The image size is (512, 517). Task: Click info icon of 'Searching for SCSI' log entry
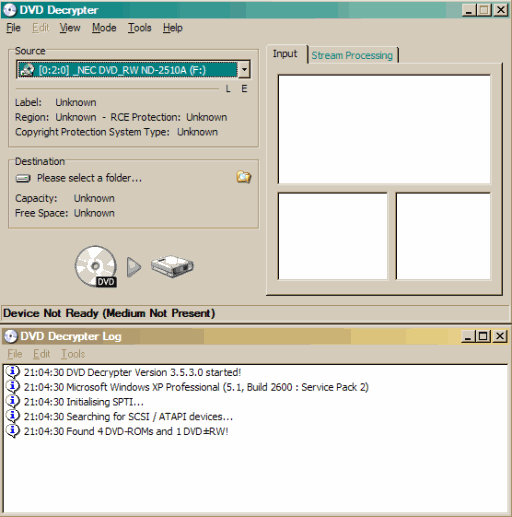(x=13, y=416)
